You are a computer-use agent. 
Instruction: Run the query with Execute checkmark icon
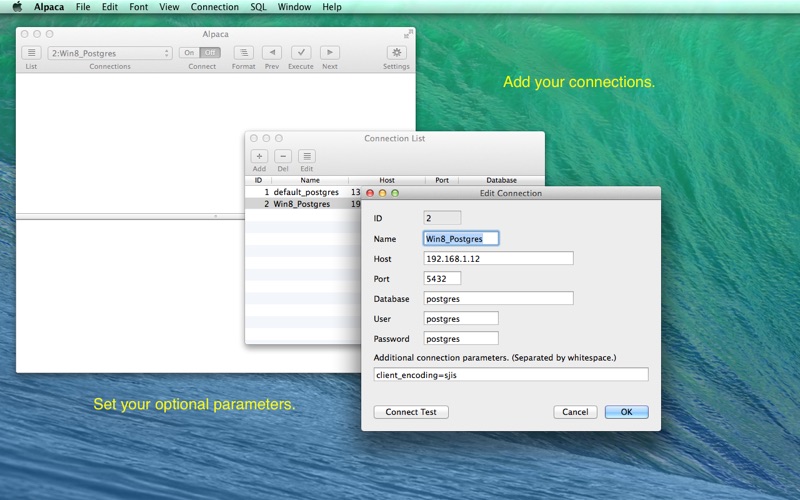(x=301, y=53)
